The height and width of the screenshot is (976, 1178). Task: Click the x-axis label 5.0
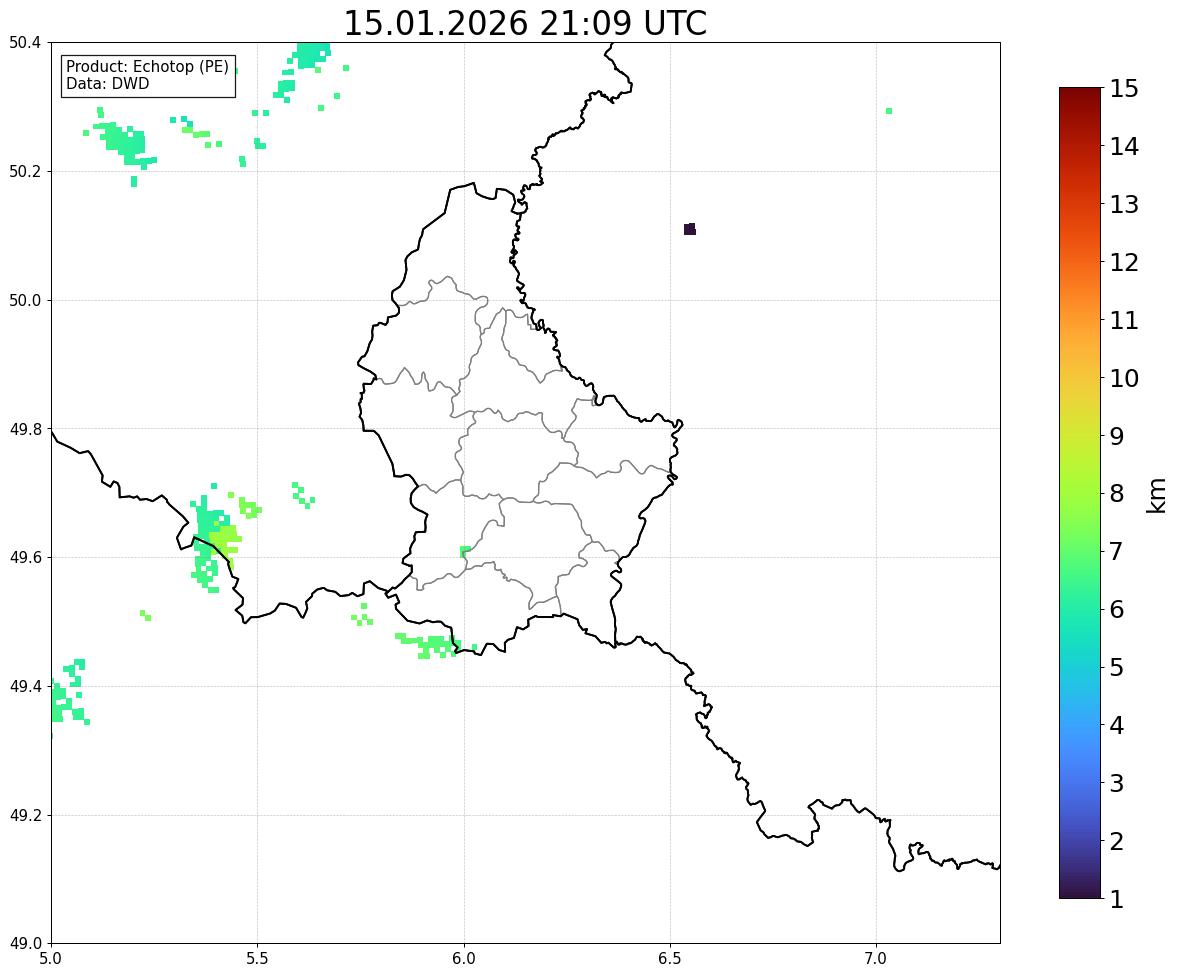[51, 959]
